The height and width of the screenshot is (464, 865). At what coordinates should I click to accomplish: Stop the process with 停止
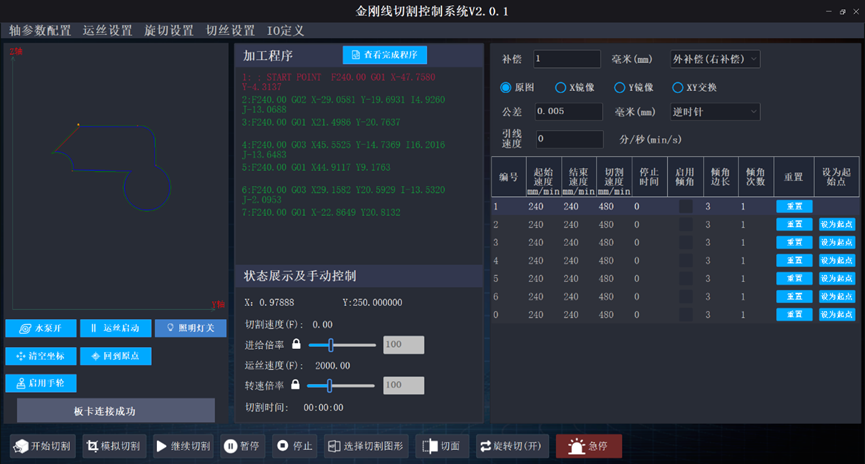click(x=294, y=446)
